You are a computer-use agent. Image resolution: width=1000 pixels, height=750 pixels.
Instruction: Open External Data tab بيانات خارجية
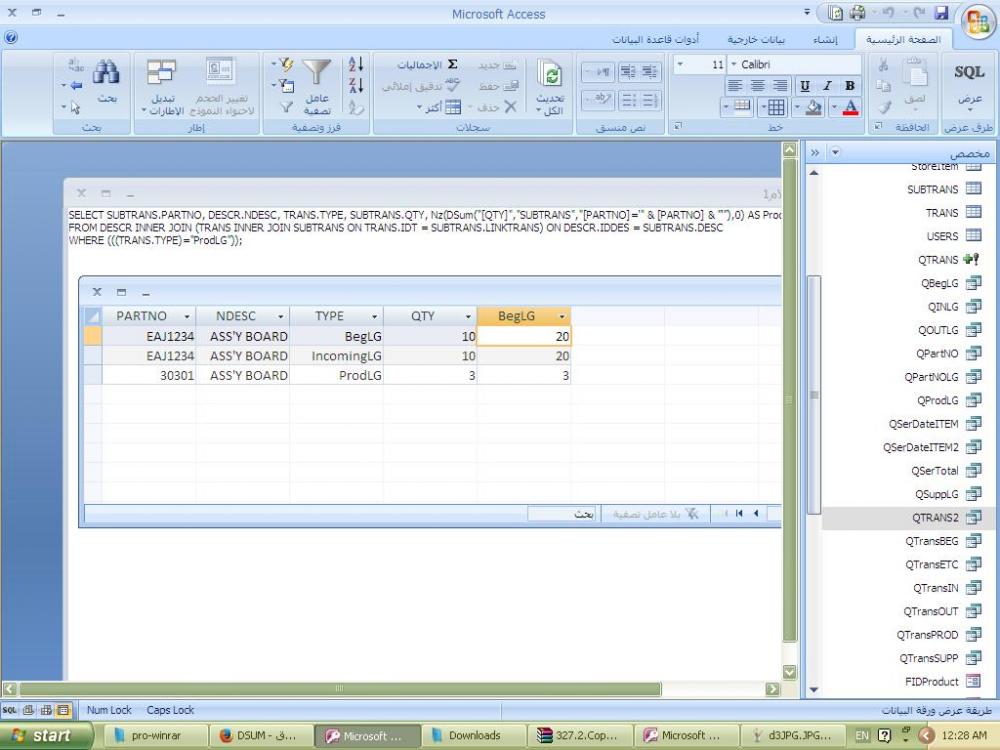[x=756, y=40]
